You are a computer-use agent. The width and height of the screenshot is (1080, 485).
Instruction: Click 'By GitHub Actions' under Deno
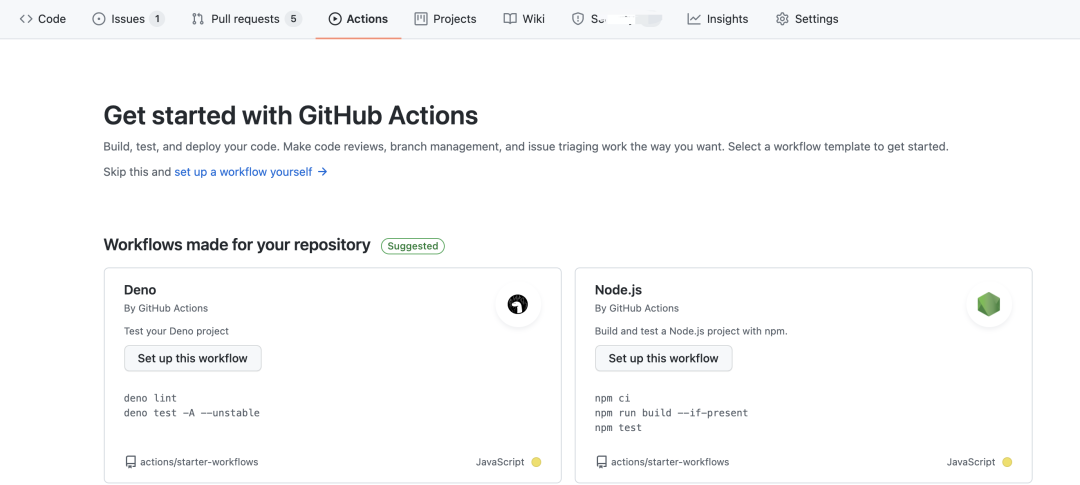pos(166,308)
